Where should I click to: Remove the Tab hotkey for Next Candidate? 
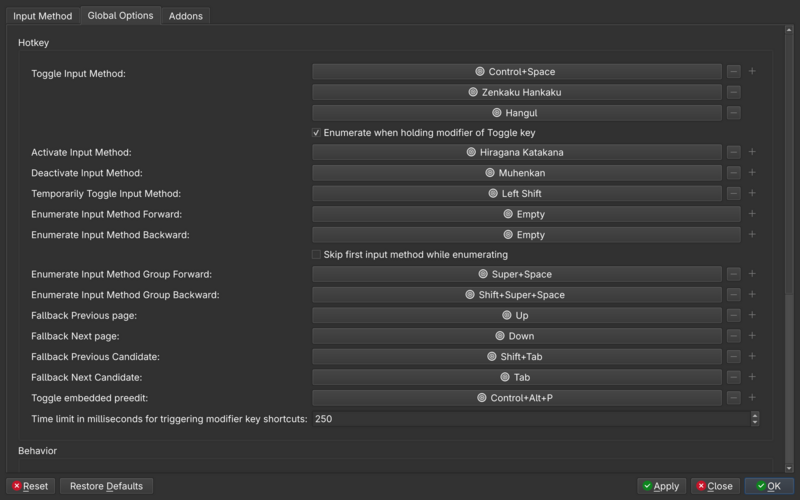point(734,377)
